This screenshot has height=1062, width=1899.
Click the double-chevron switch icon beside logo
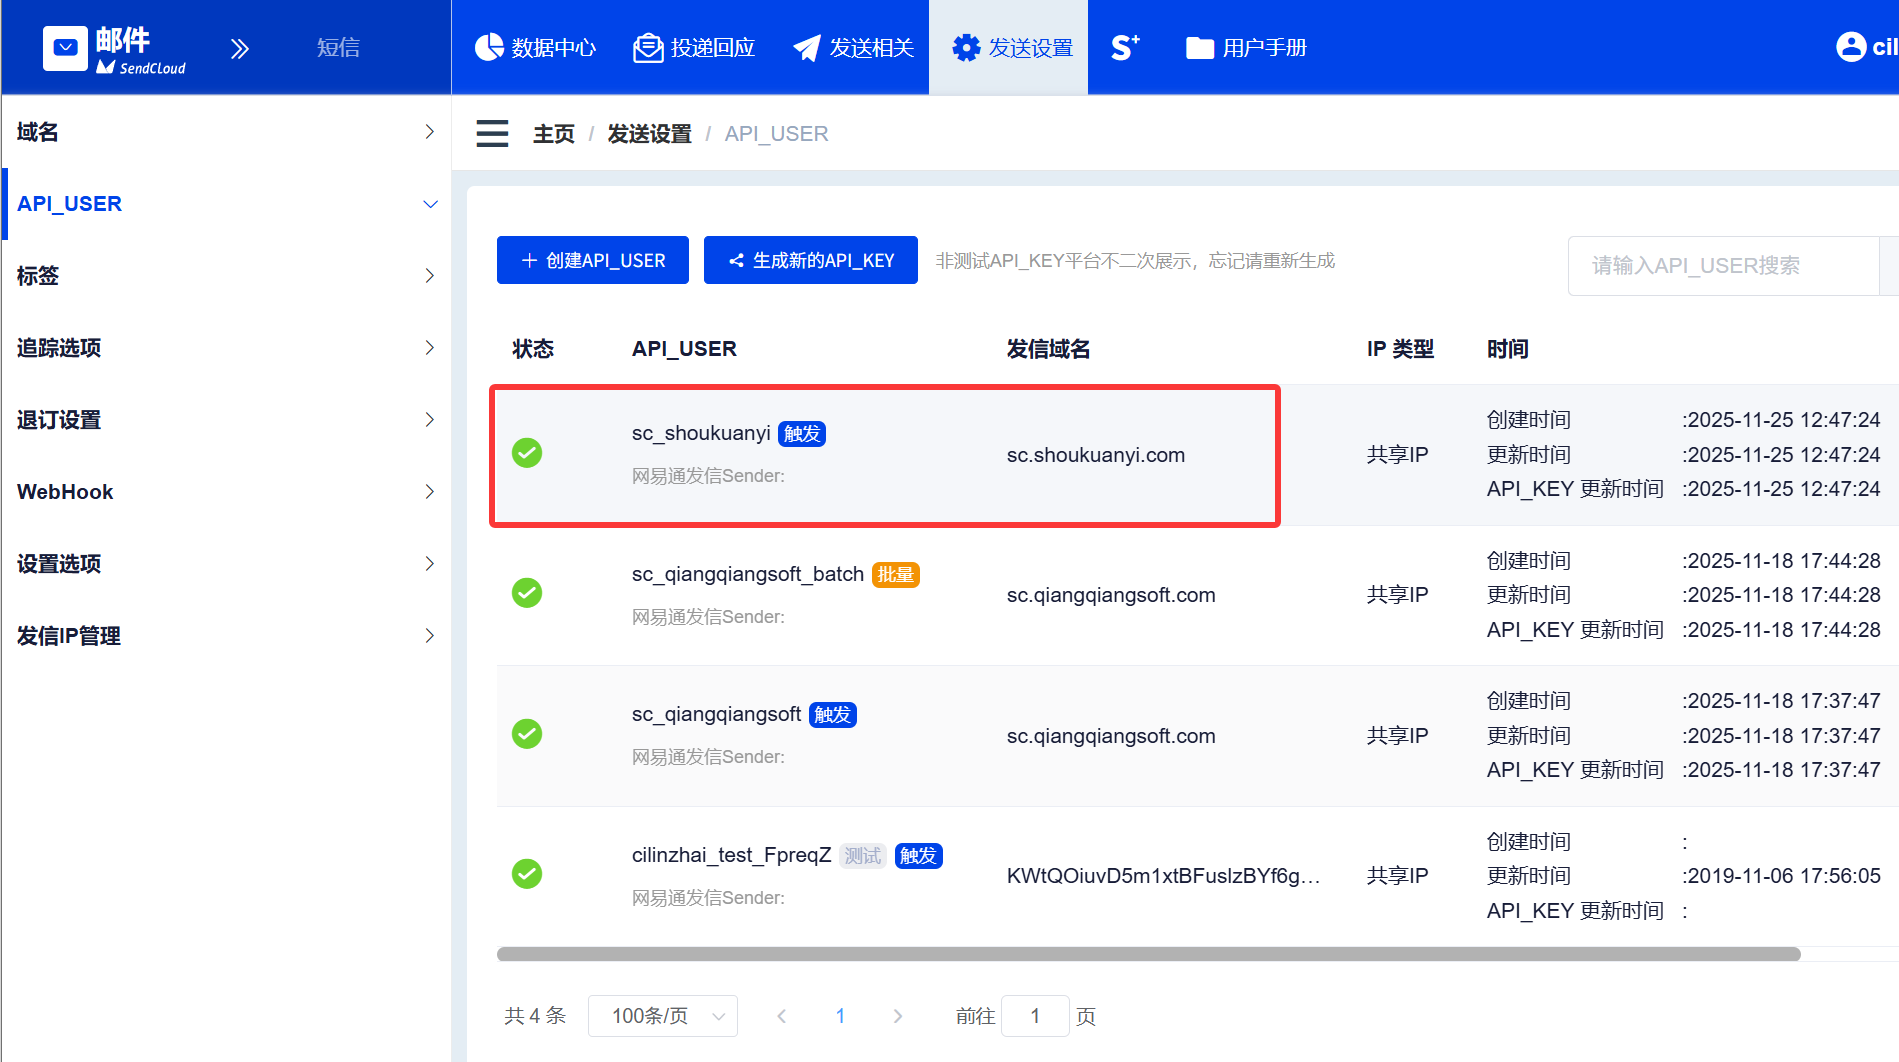(x=239, y=49)
